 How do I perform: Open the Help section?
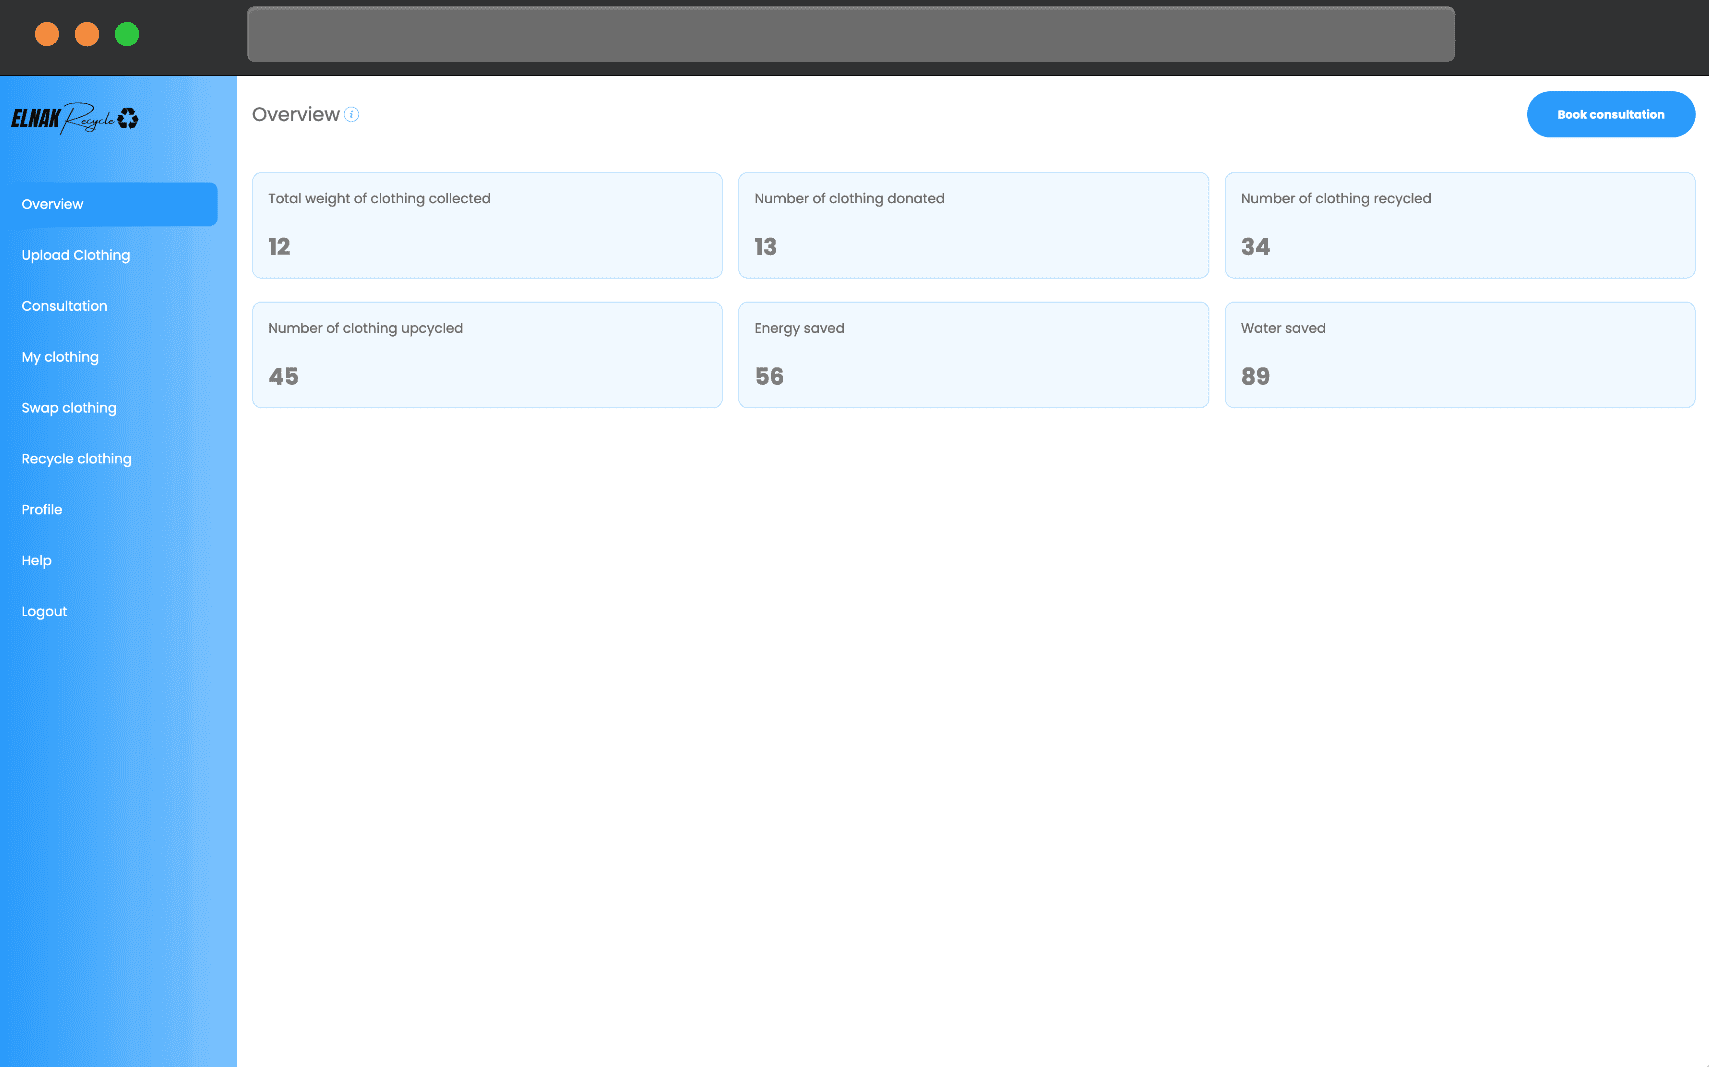pyautogui.click(x=37, y=561)
